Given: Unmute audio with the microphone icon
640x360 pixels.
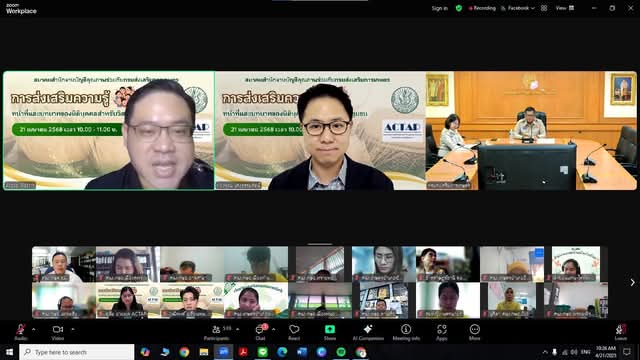Looking at the screenshot, I should click(20, 332).
